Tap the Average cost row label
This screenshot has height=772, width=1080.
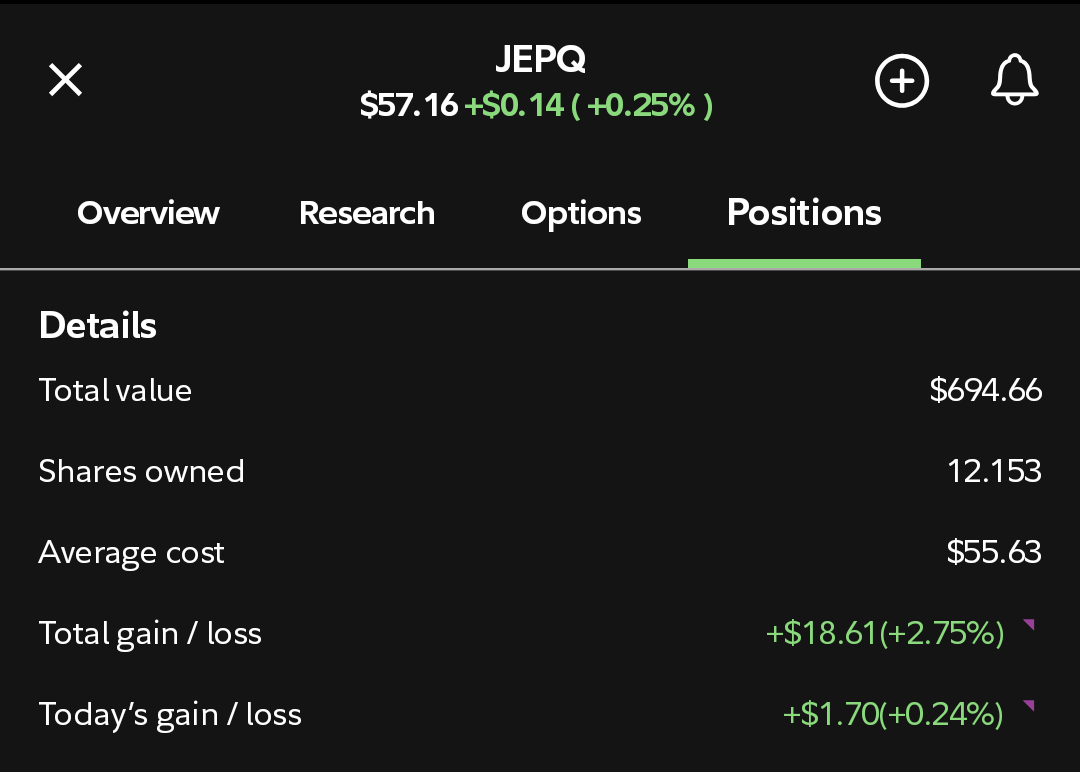[x=132, y=553]
